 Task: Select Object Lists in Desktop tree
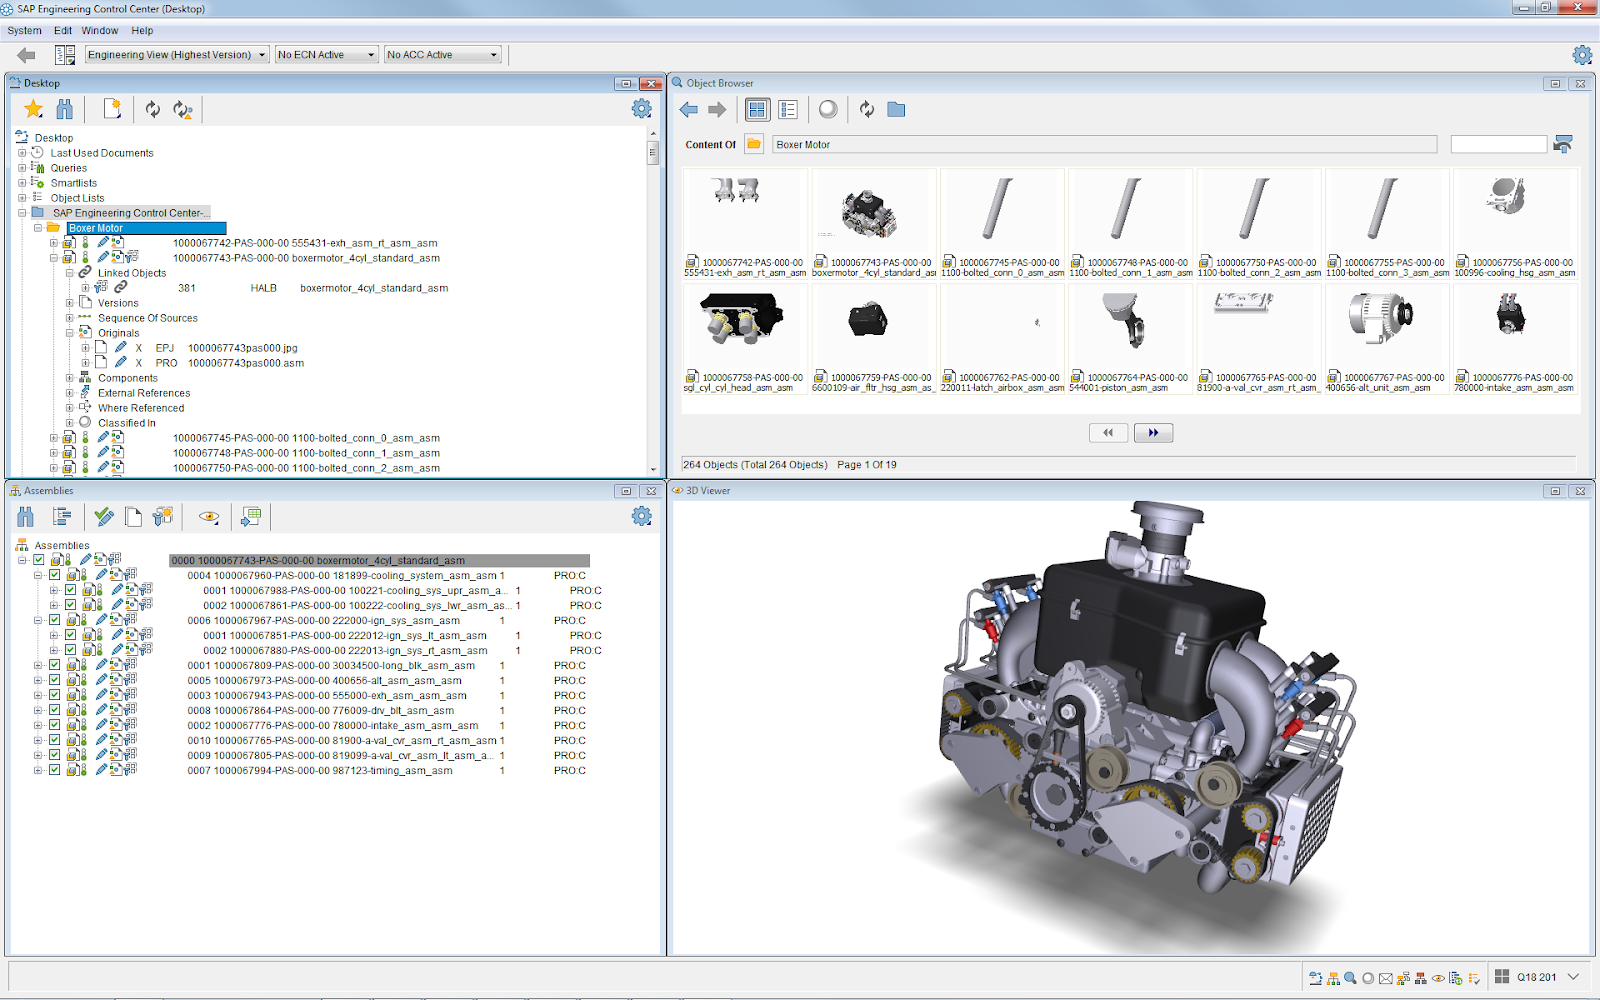pyautogui.click(x=77, y=198)
